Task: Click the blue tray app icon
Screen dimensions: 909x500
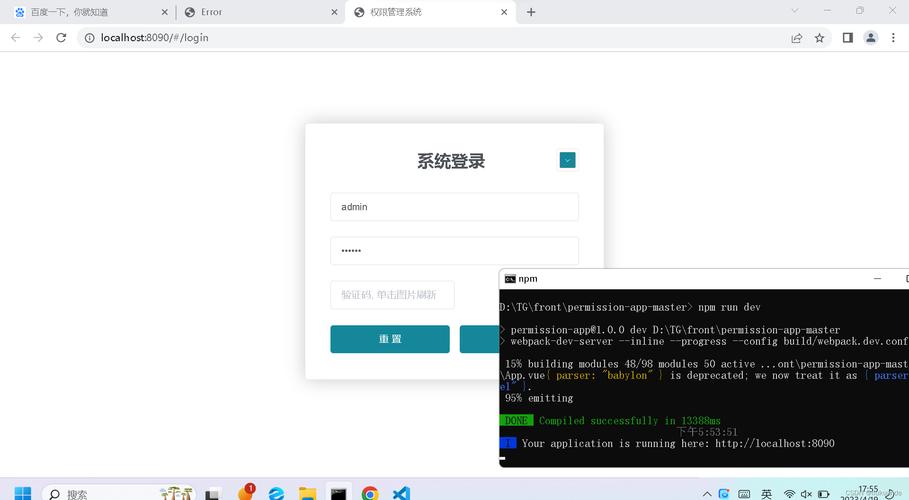Action: pos(723,494)
